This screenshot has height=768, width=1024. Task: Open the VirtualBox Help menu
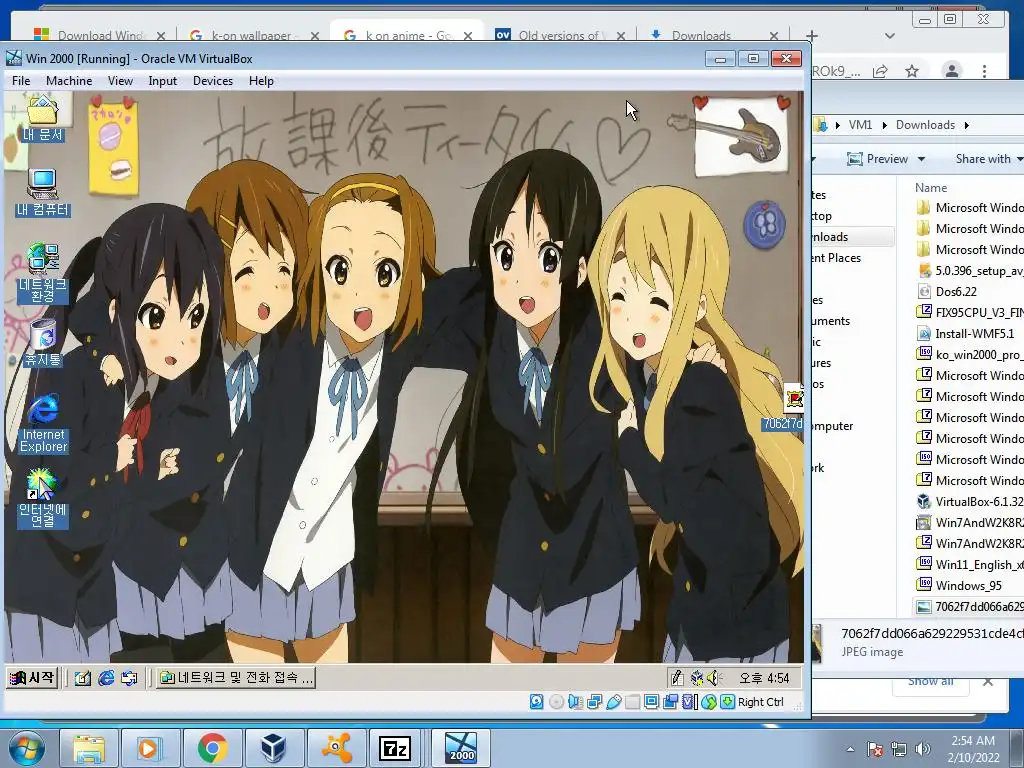click(261, 81)
